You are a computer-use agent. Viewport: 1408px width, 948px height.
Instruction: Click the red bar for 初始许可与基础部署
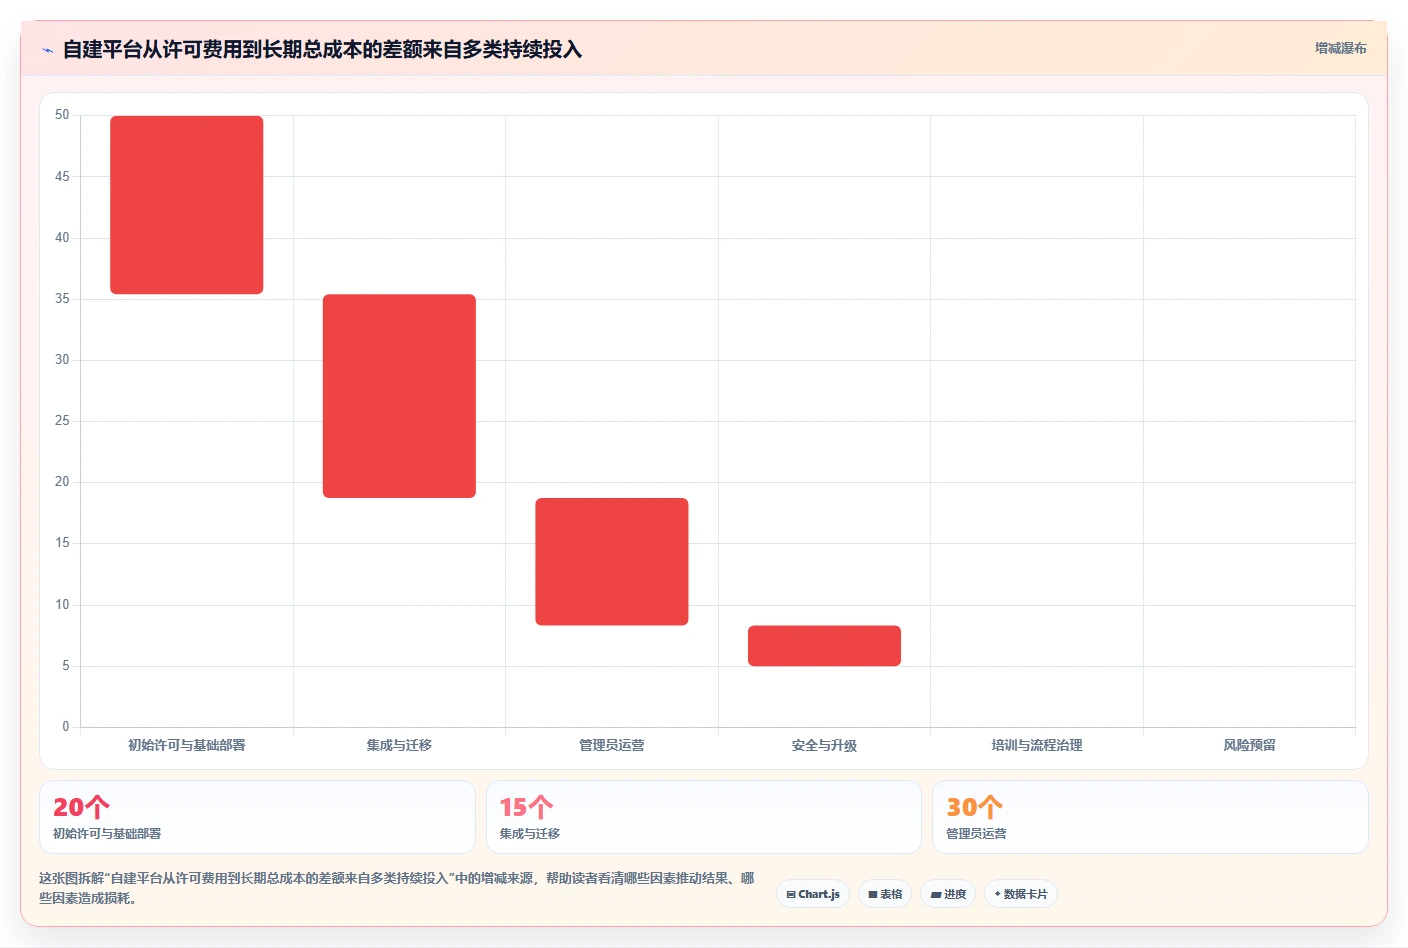coord(187,205)
